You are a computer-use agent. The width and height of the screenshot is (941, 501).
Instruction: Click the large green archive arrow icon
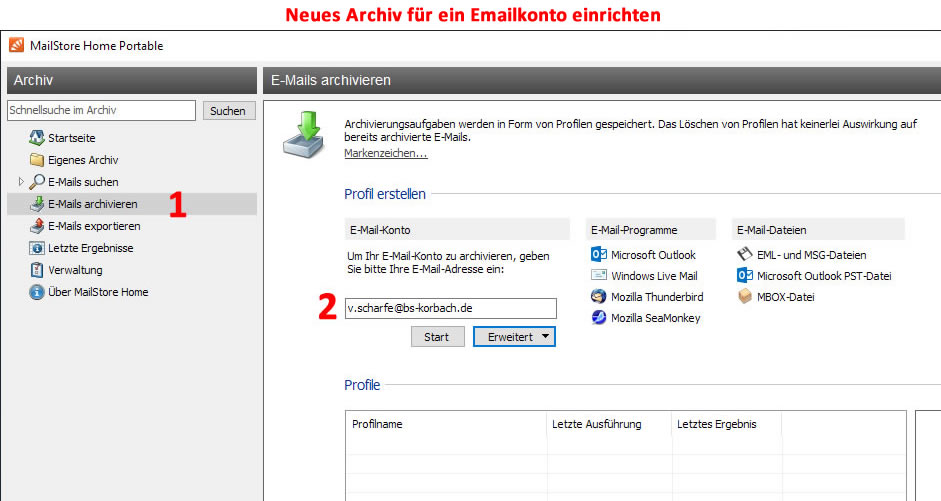[304, 134]
